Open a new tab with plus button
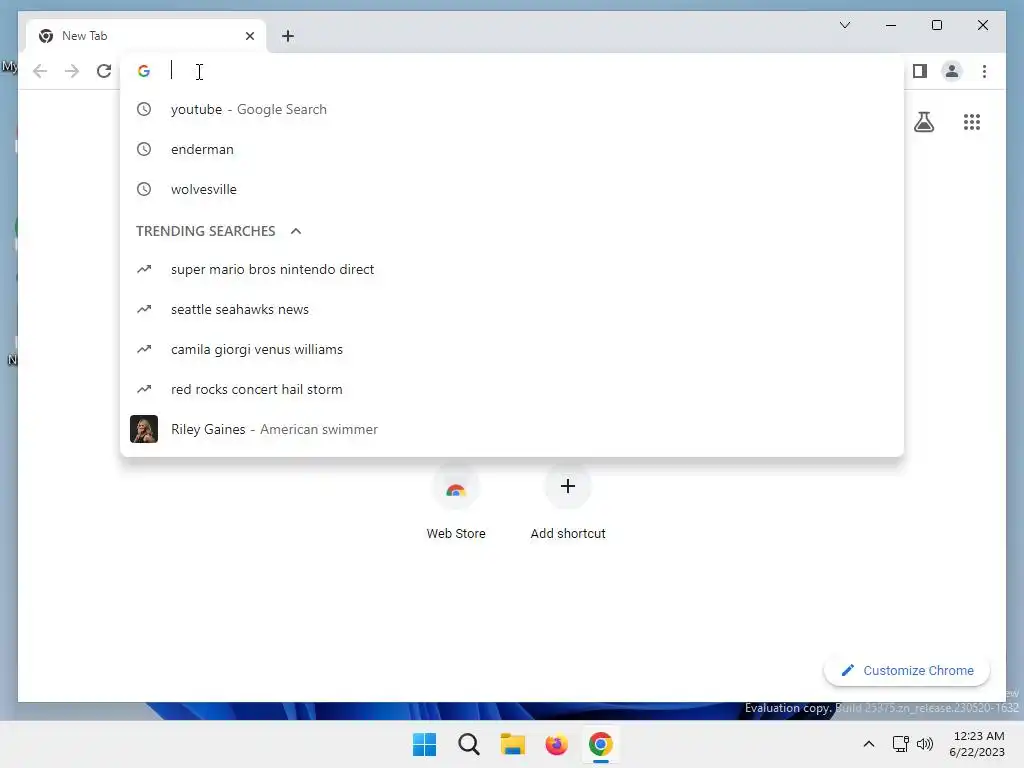This screenshot has height=768, width=1024. pos(287,36)
